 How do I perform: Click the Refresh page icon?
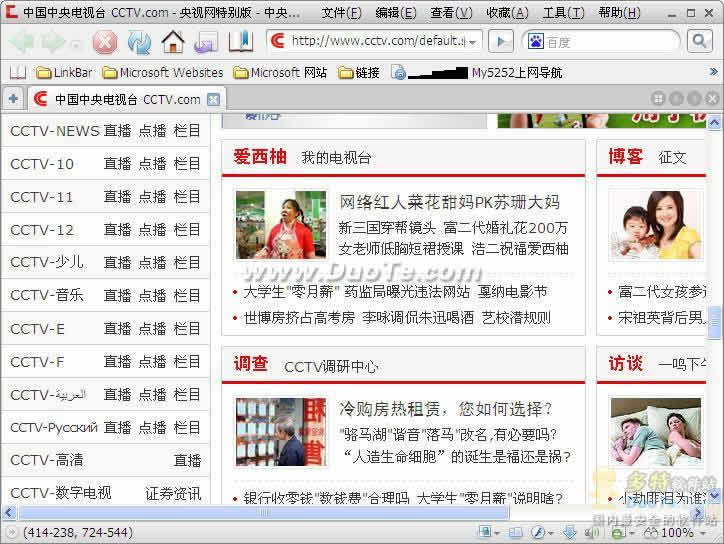tap(139, 42)
